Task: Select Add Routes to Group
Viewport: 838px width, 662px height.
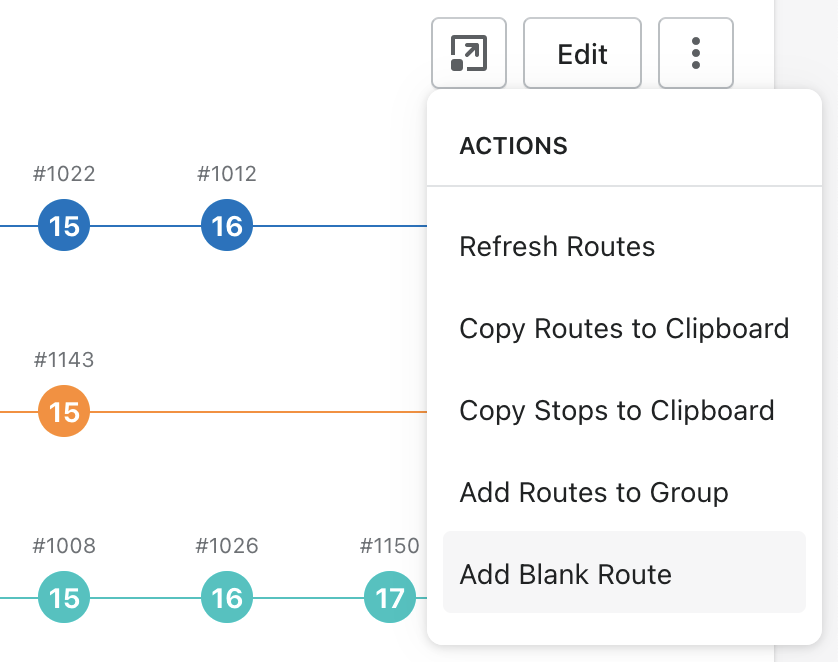Action: coord(593,493)
